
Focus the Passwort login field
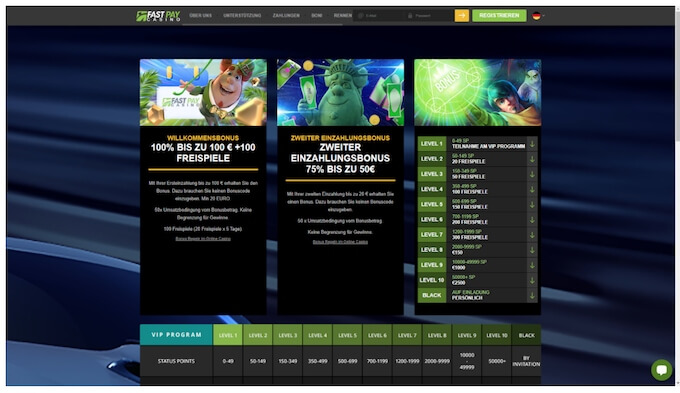tap(428, 16)
